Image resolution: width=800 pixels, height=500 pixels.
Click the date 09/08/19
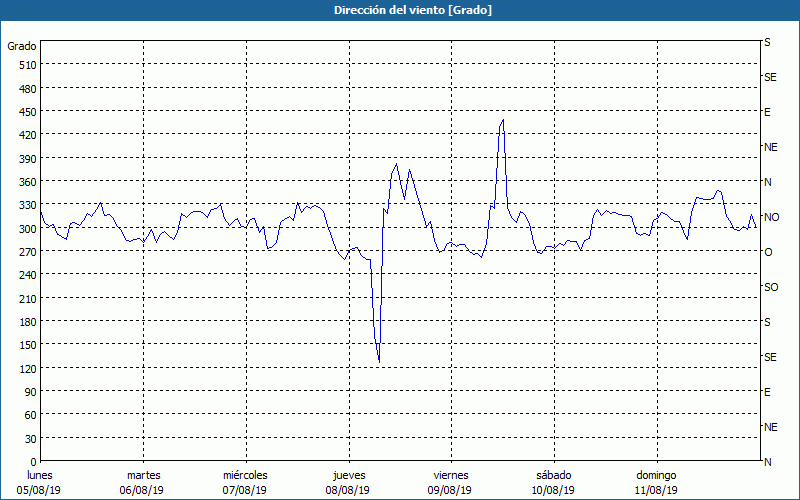pos(450,490)
